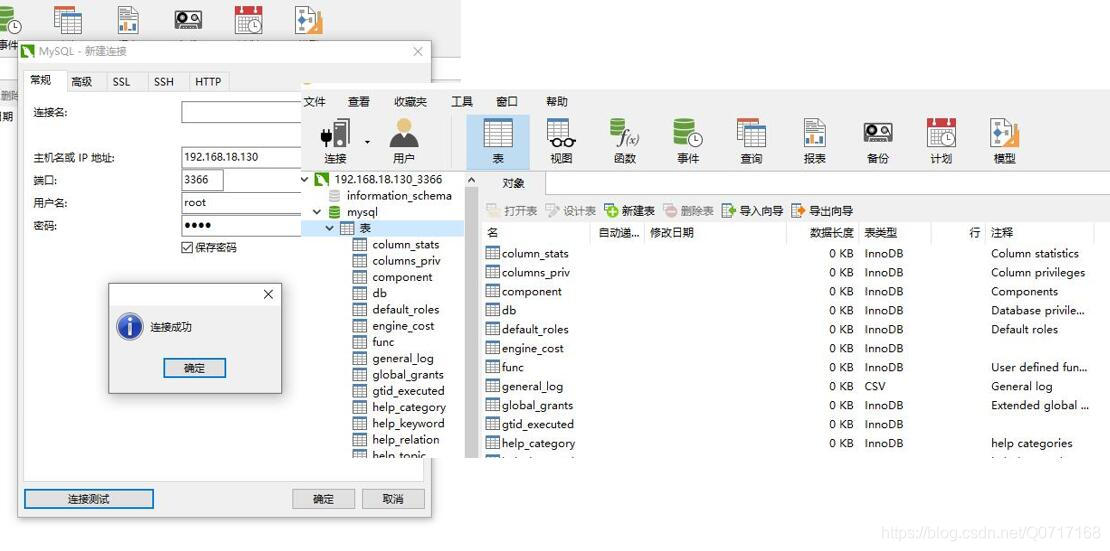Viewport: 1110px width, 551px height.
Task: Click the 端口 (Port) field showing 3366
Action: point(202,180)
